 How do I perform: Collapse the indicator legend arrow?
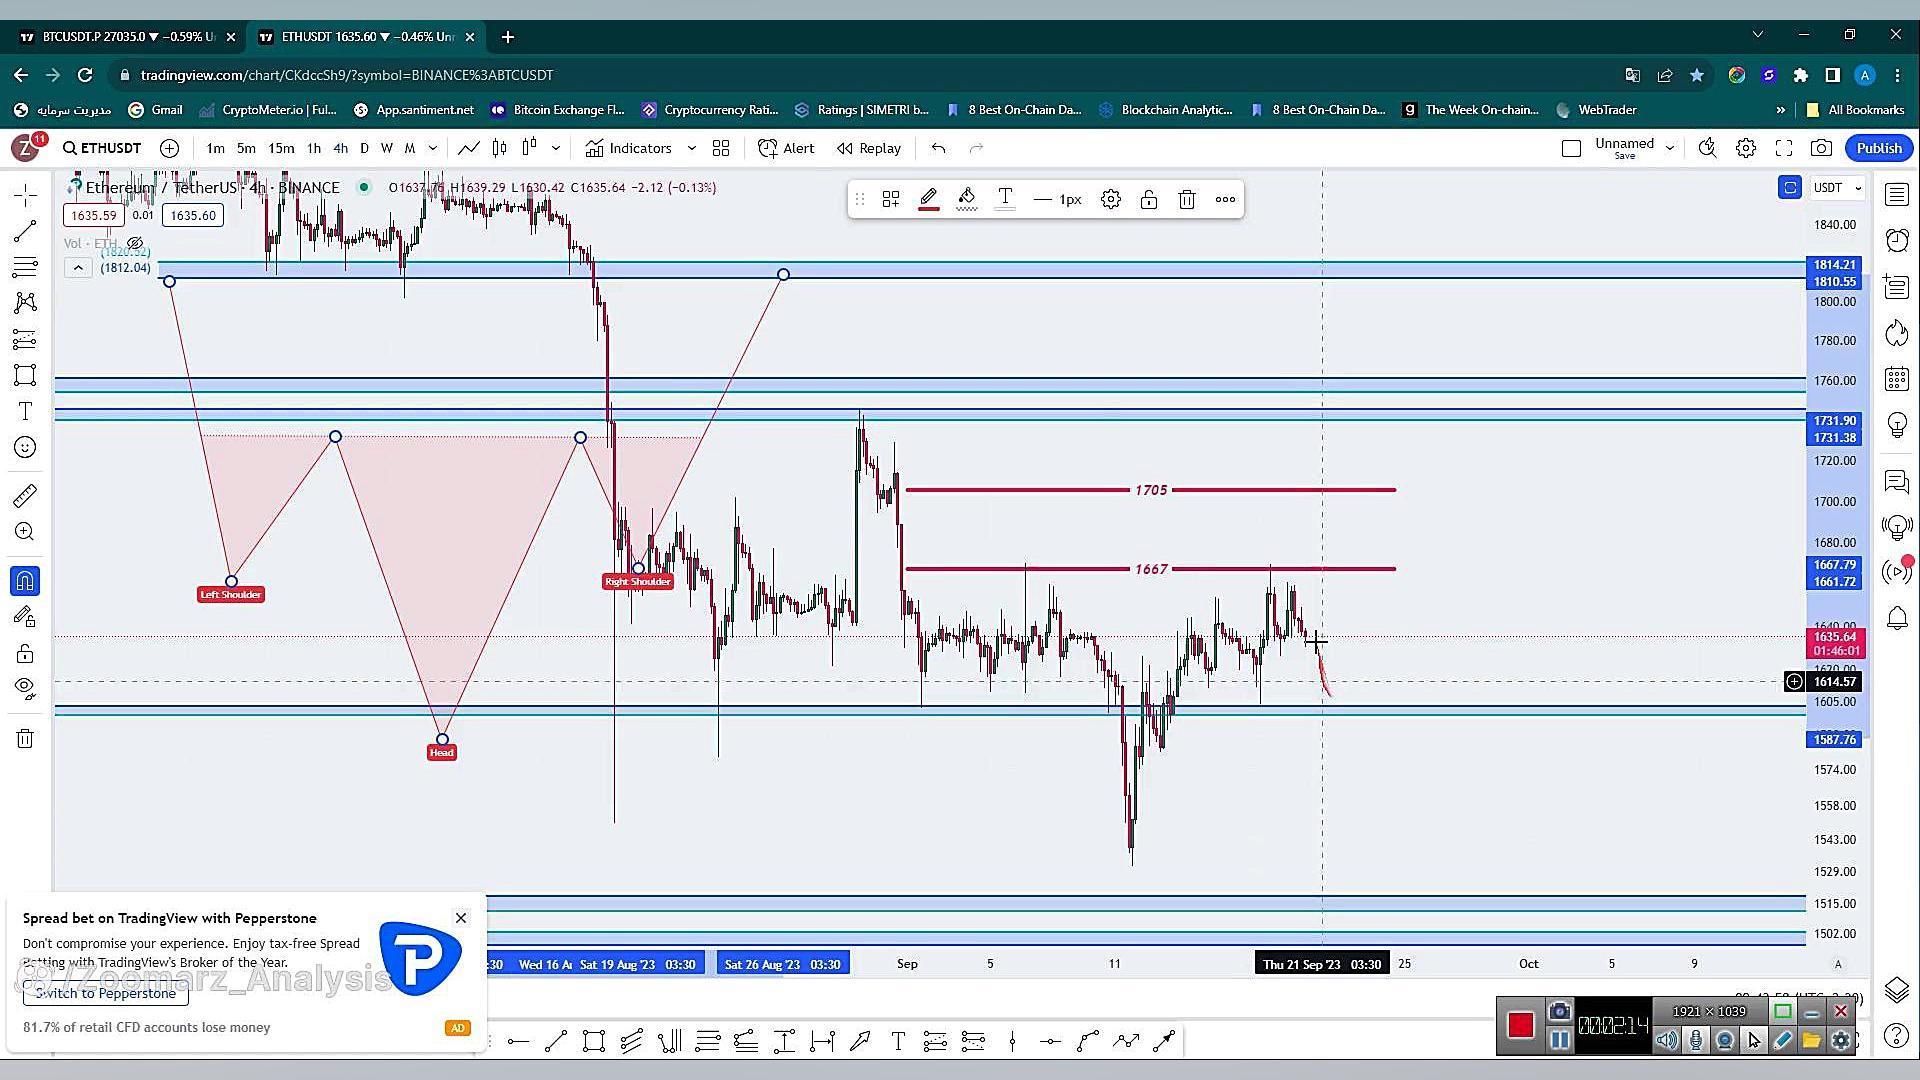coord(78,268)
